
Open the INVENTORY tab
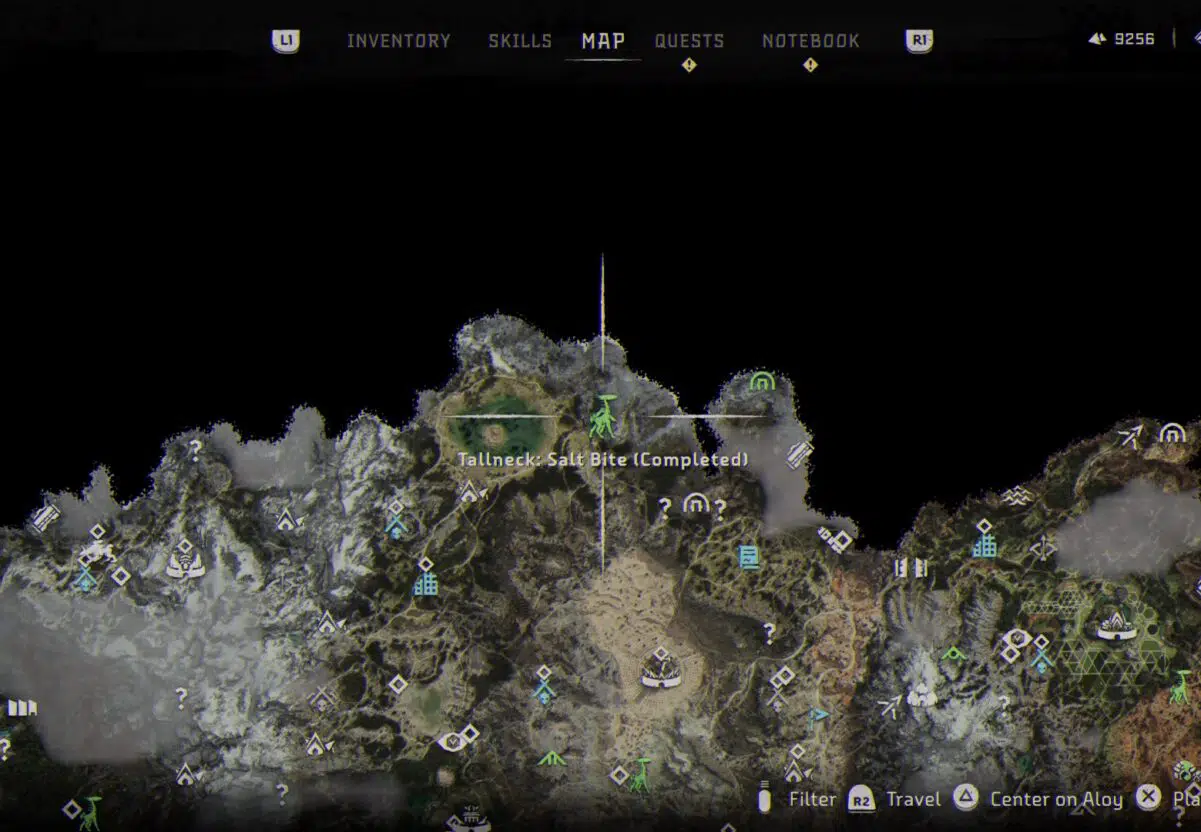pos(398,41)
